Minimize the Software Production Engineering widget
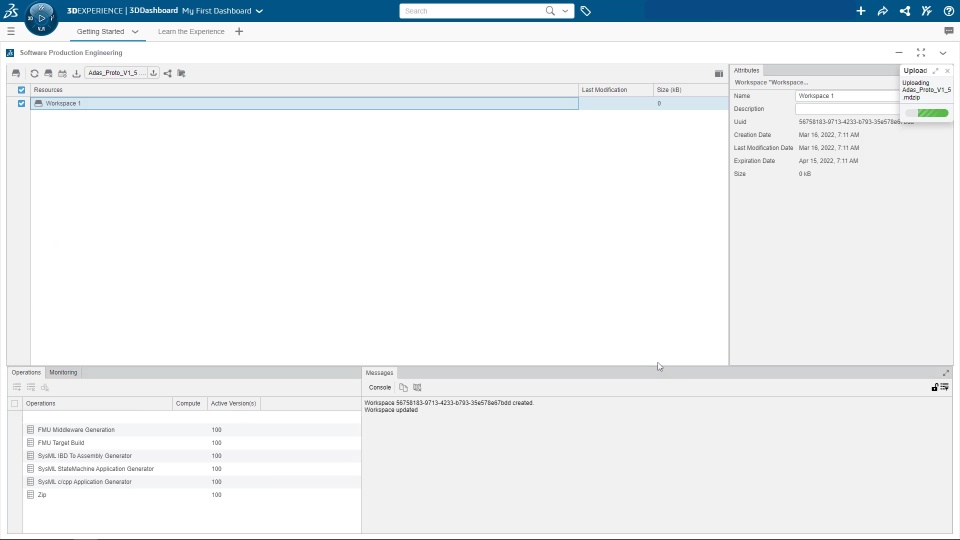This screenshot has width=960, height=540. (x=899, y=53)
